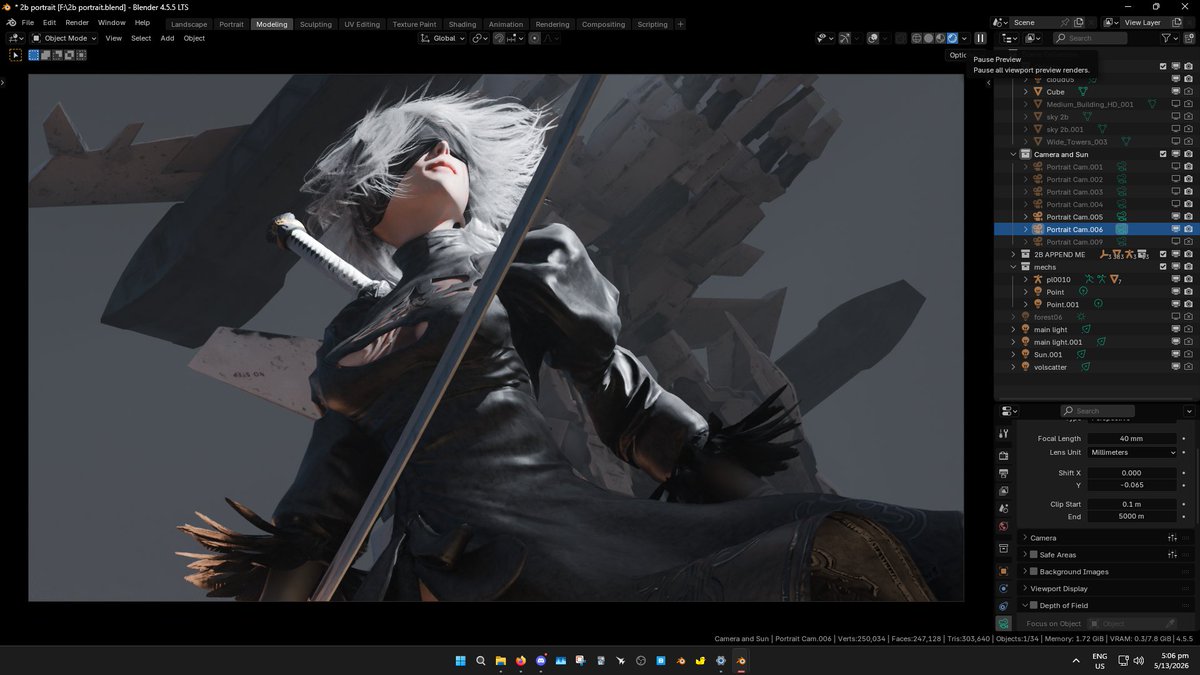
Task: Click the ENG US language indicator
Action: 1100,661
